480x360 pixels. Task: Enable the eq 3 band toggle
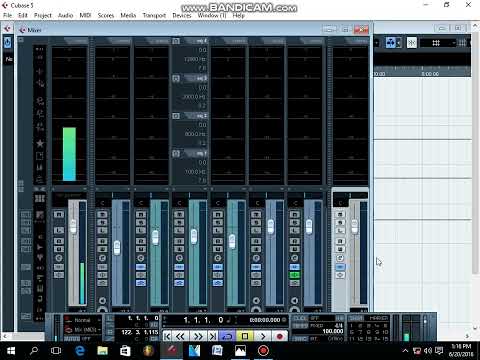[176, 78]
